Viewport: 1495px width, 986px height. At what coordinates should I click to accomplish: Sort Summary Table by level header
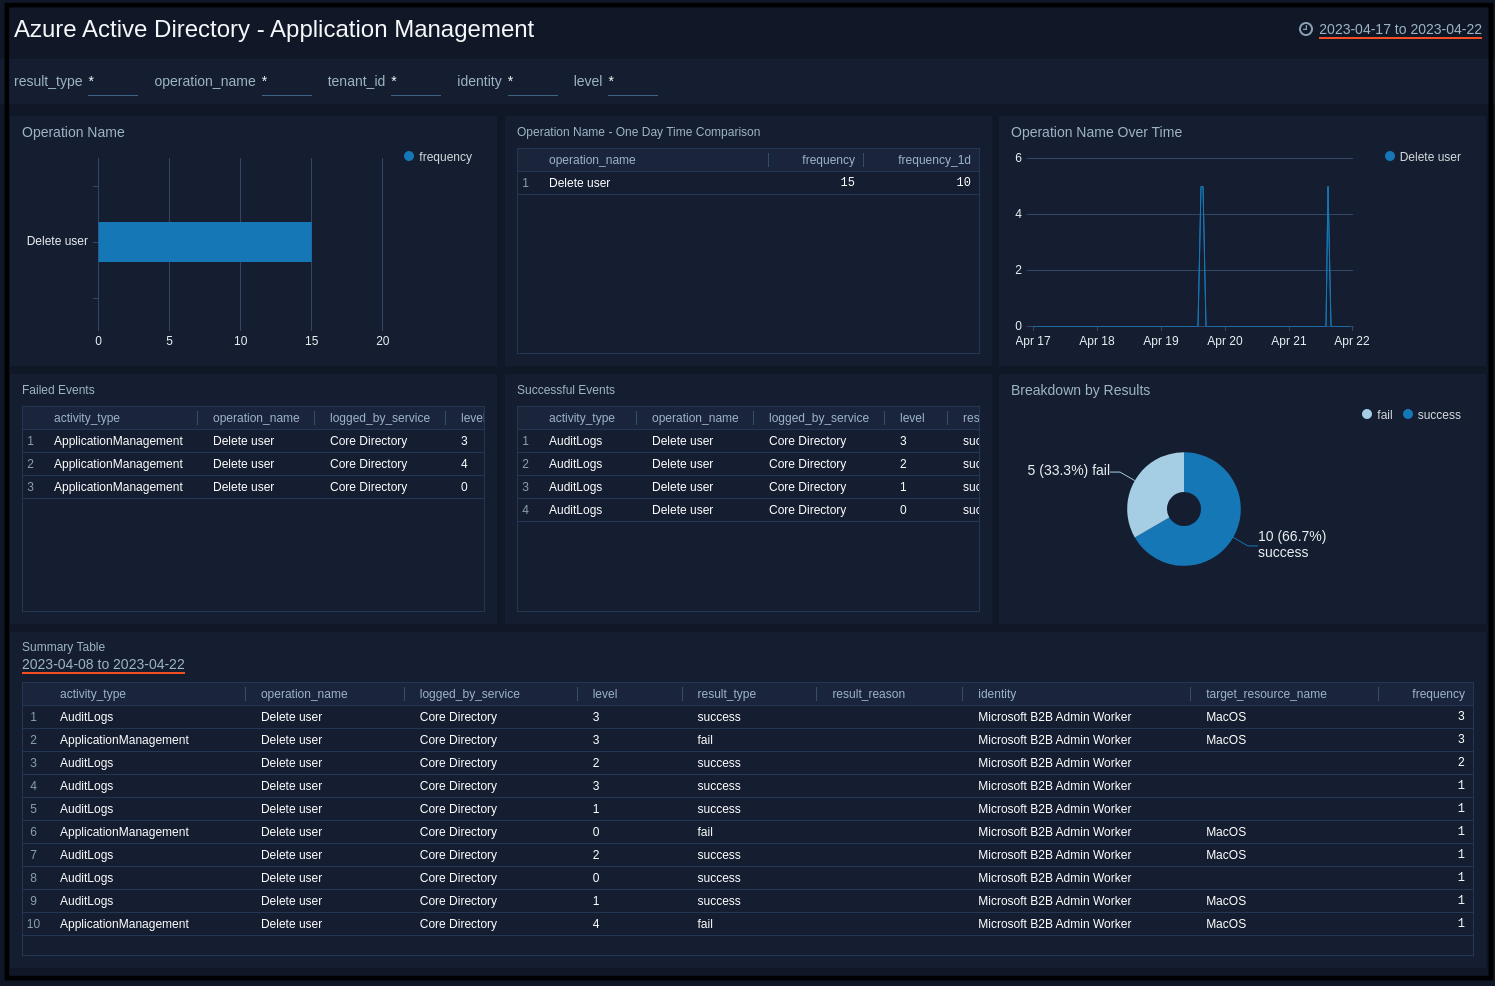click(605, 694)
